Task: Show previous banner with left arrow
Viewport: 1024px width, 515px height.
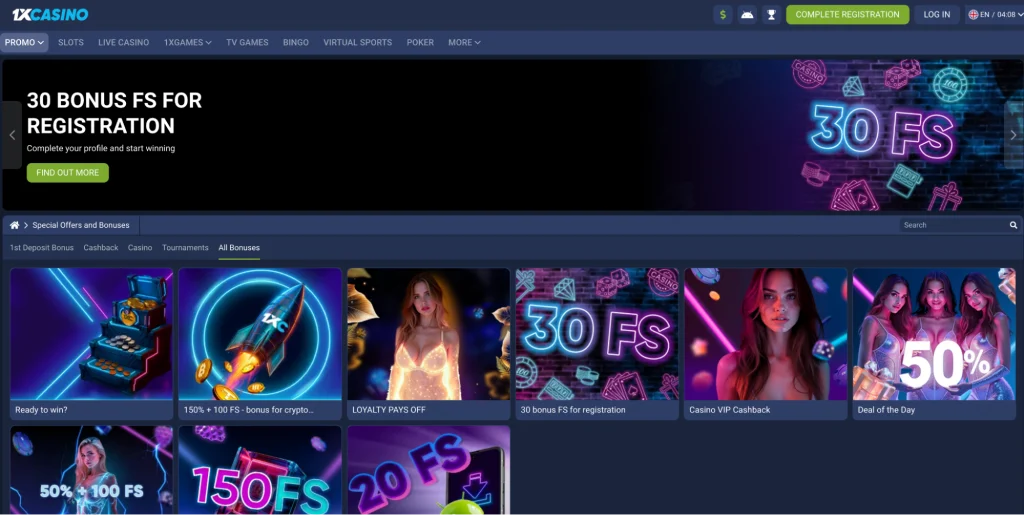Action: click(x=12, y=135)
